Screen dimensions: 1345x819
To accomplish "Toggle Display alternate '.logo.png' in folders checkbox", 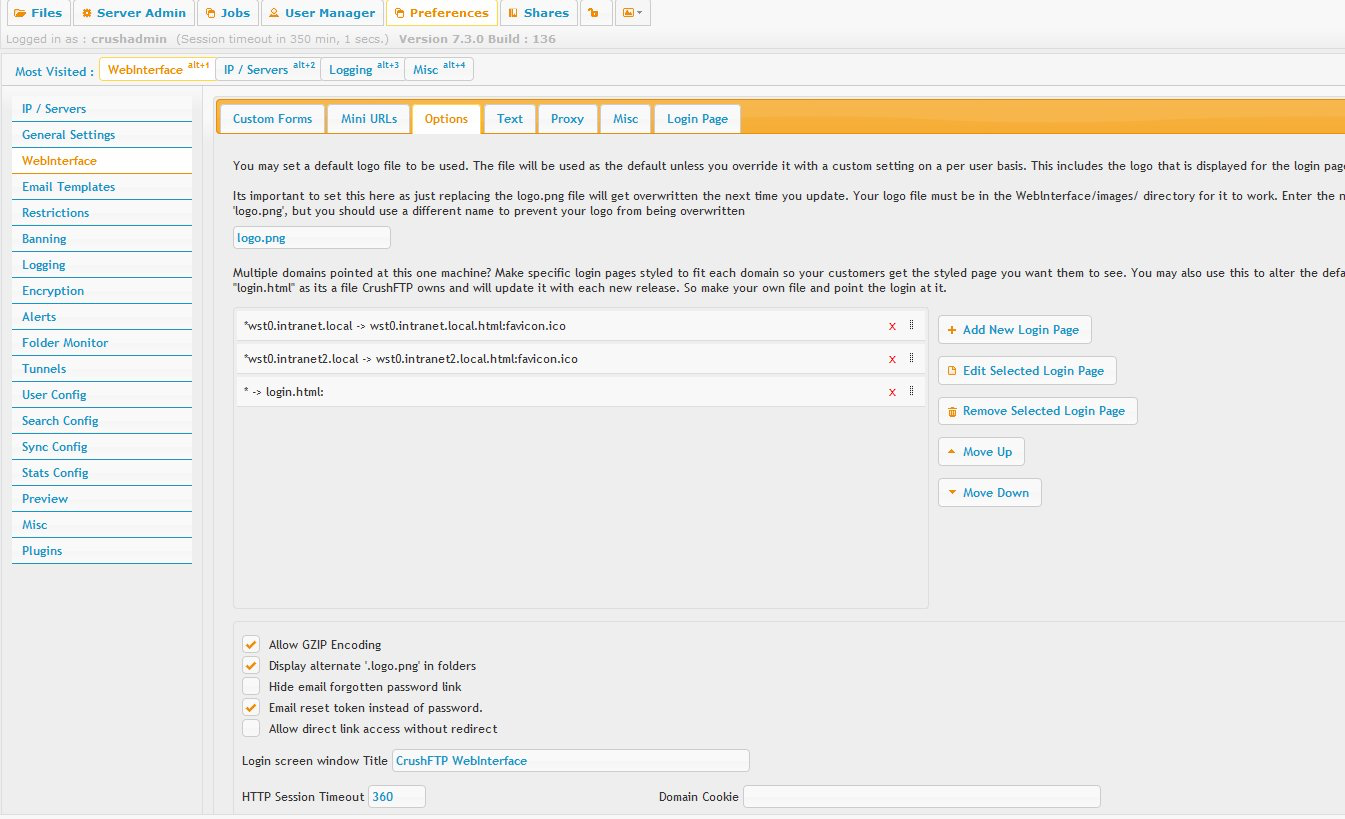I will coord(251,666).
